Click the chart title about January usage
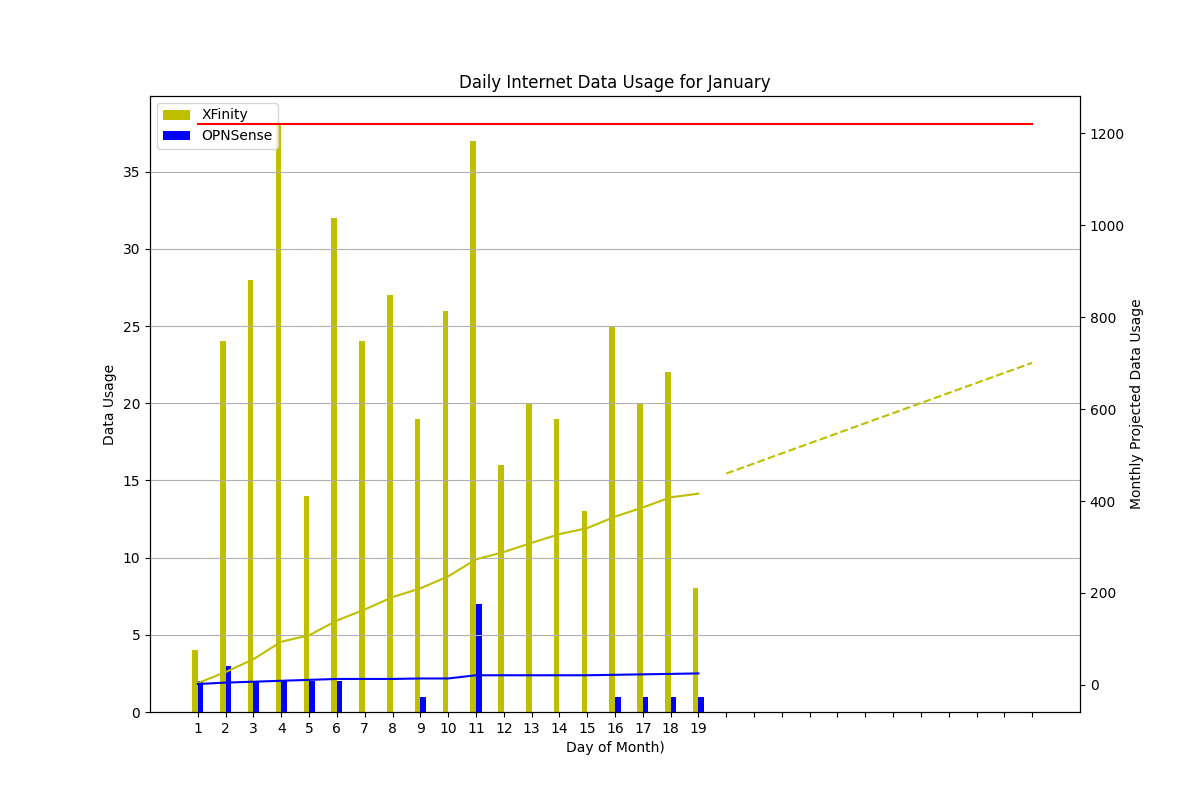 pyautogui.click(x=614, y=83)
